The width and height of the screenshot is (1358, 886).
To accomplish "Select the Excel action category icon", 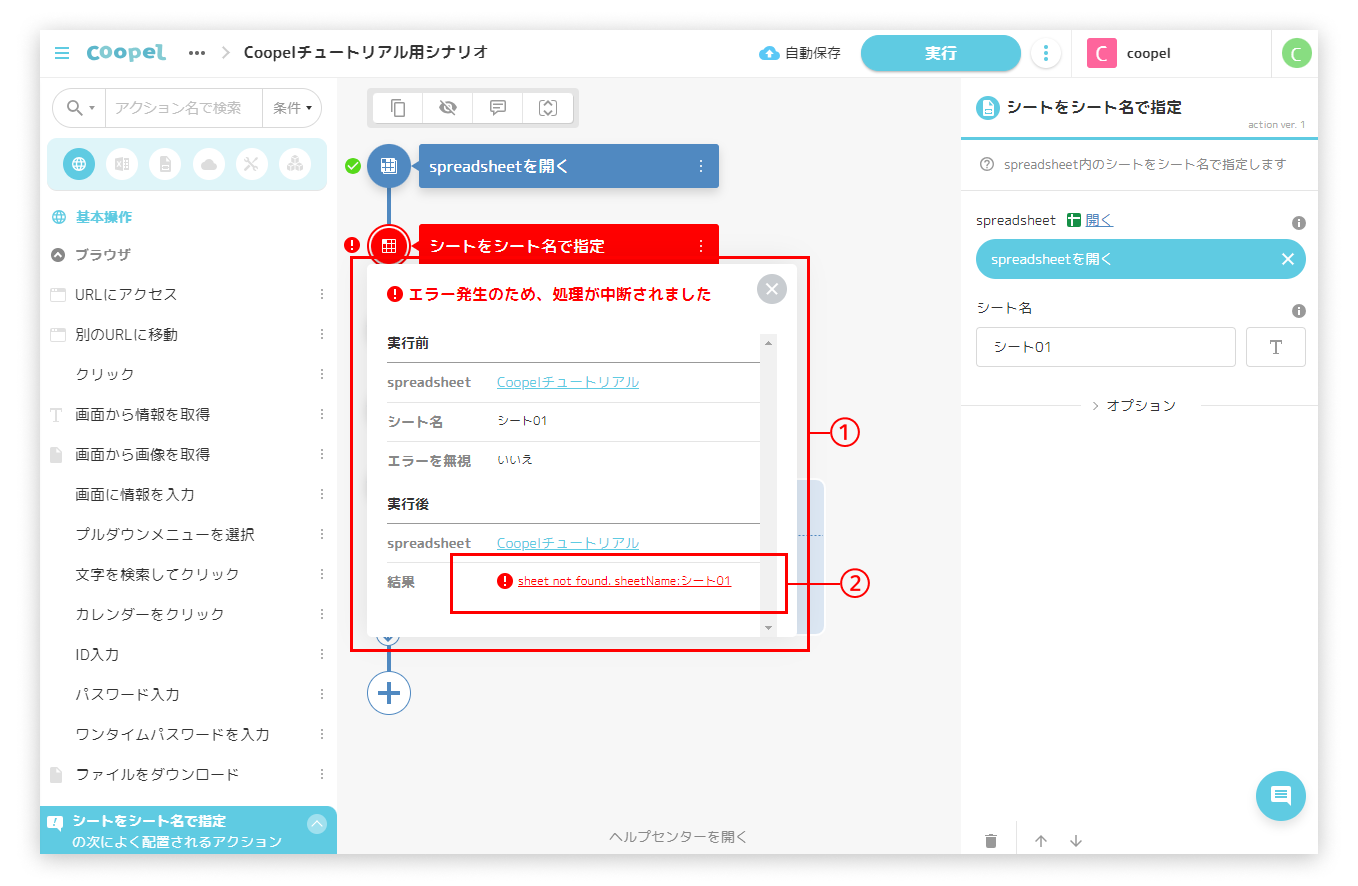I will coord(122,164).
